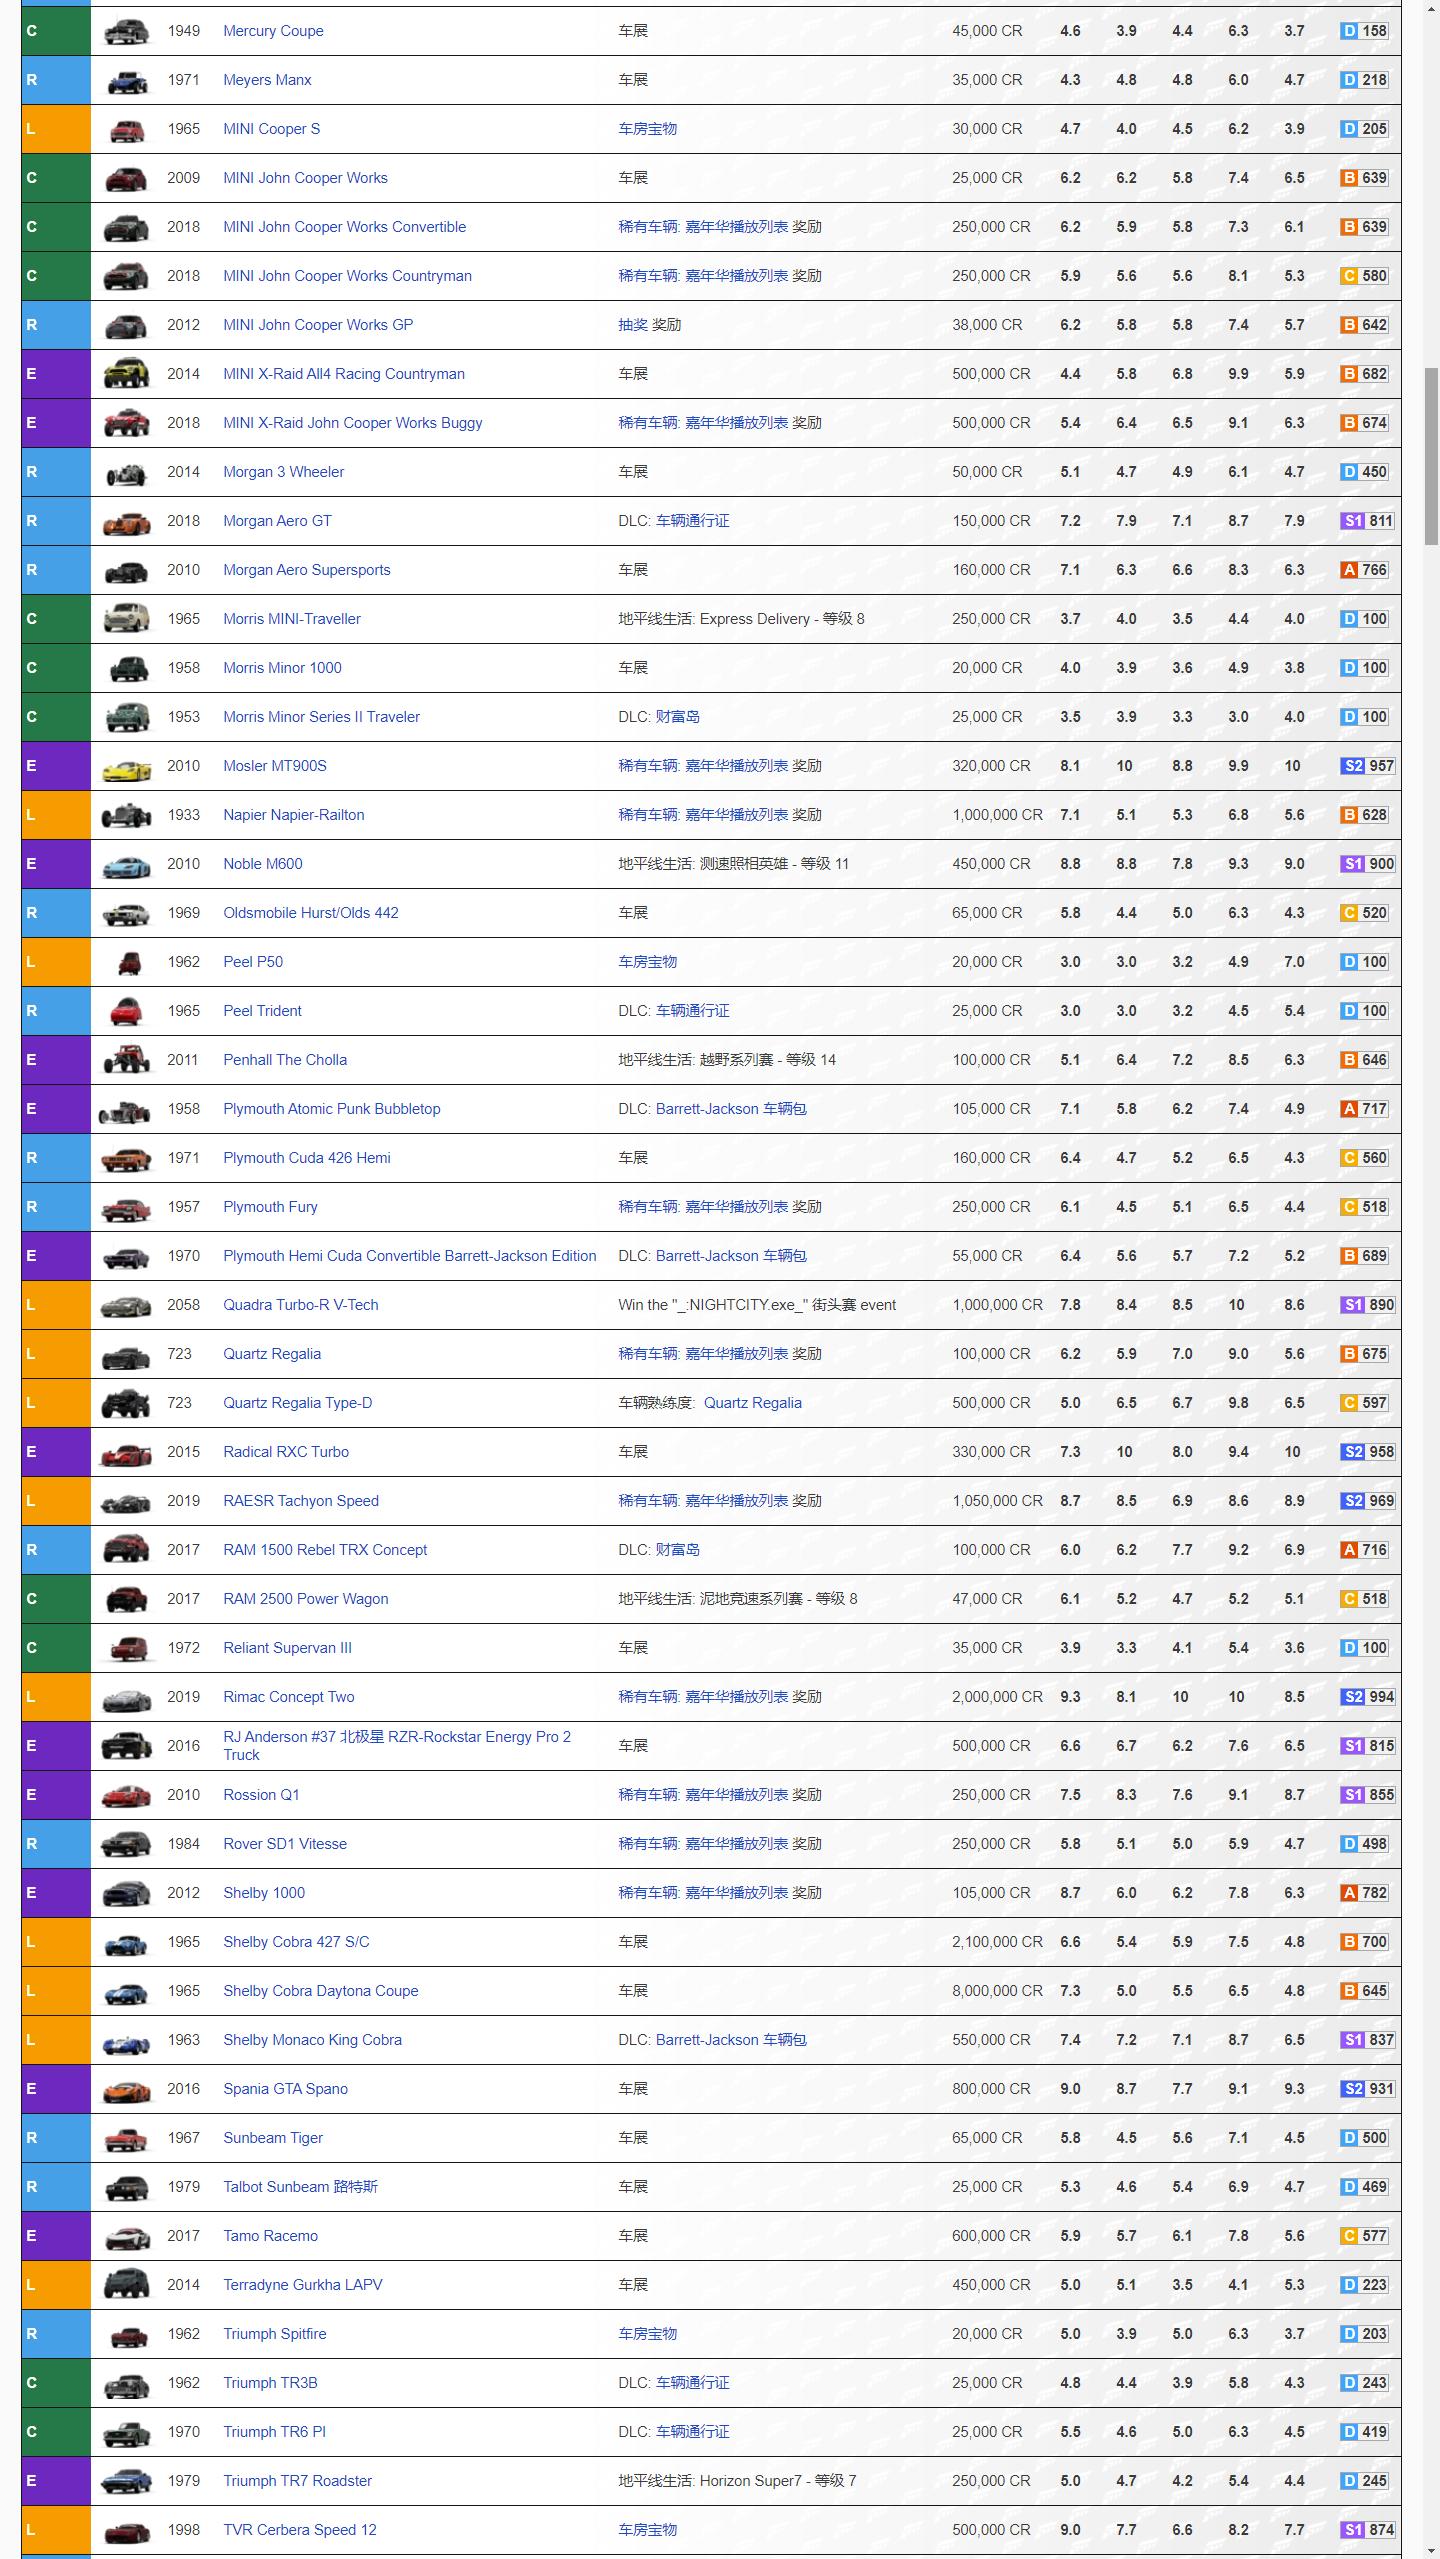This screenshot has height=2559, width=1440.
Task: Open the Quartz Regalia Type-D car name link
Action: tap(297, 1403)
